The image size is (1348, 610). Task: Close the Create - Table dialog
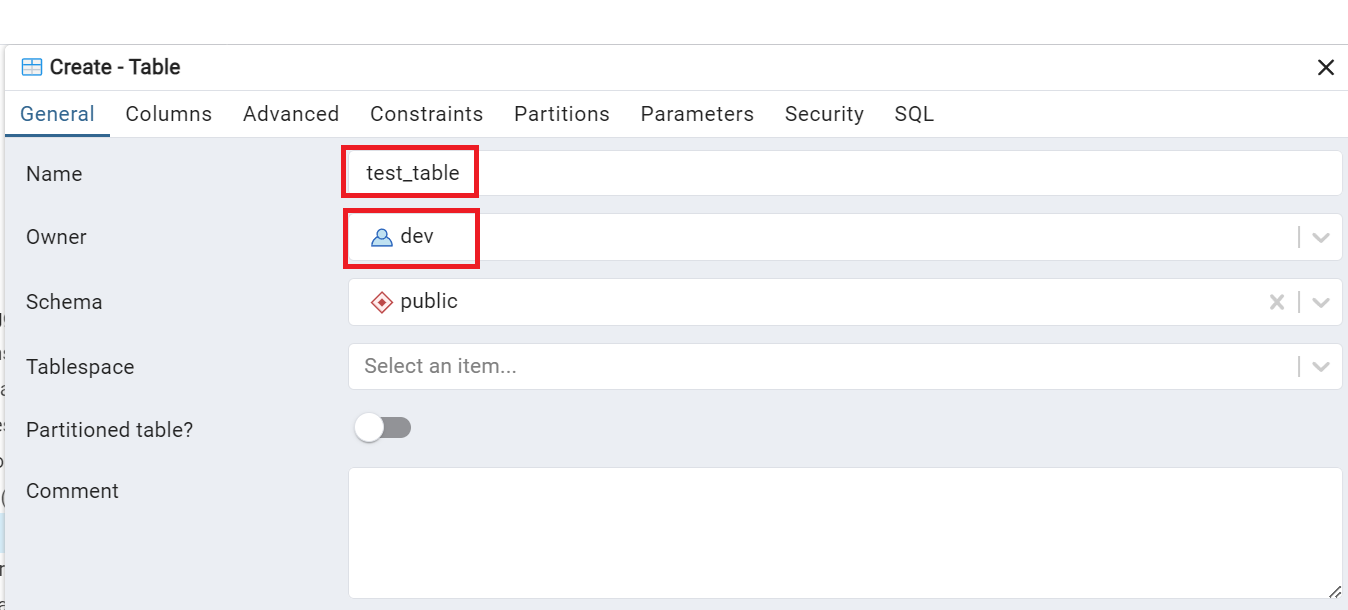tap(1325, 68)
